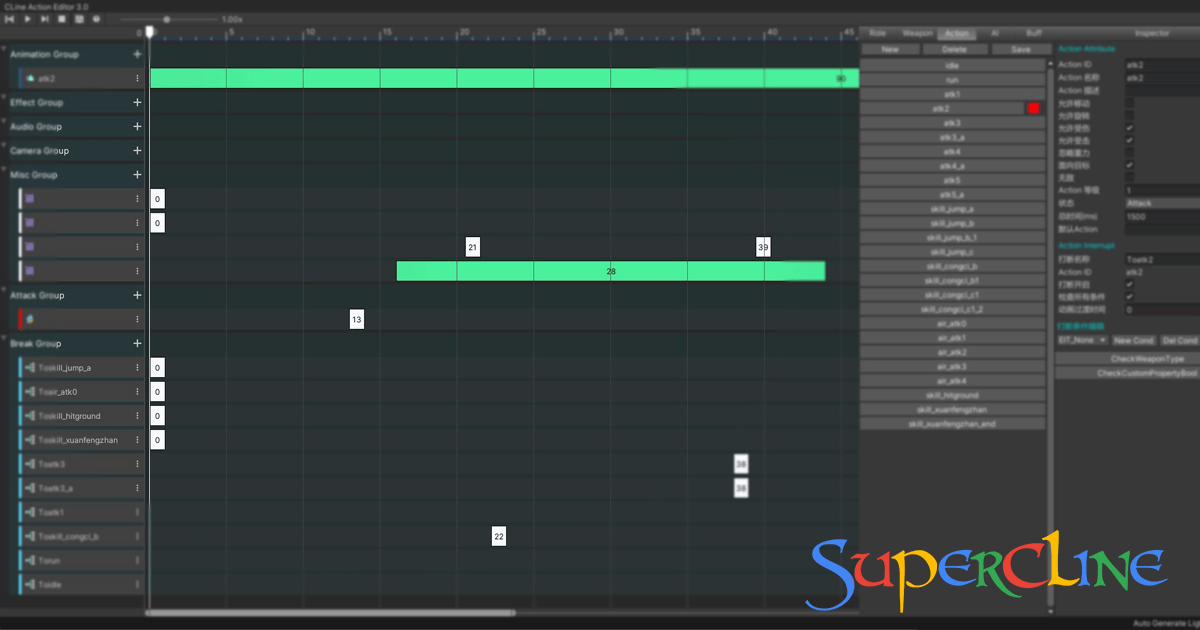Click the red swatch beside atk2
Image resolution: width=1200 pixels, height=630 pixels.
1033,108
